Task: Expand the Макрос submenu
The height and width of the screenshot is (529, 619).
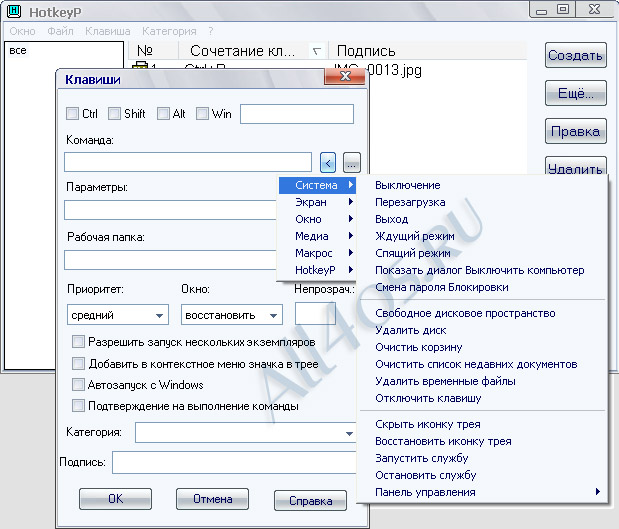Action: (x=317, y=253)
